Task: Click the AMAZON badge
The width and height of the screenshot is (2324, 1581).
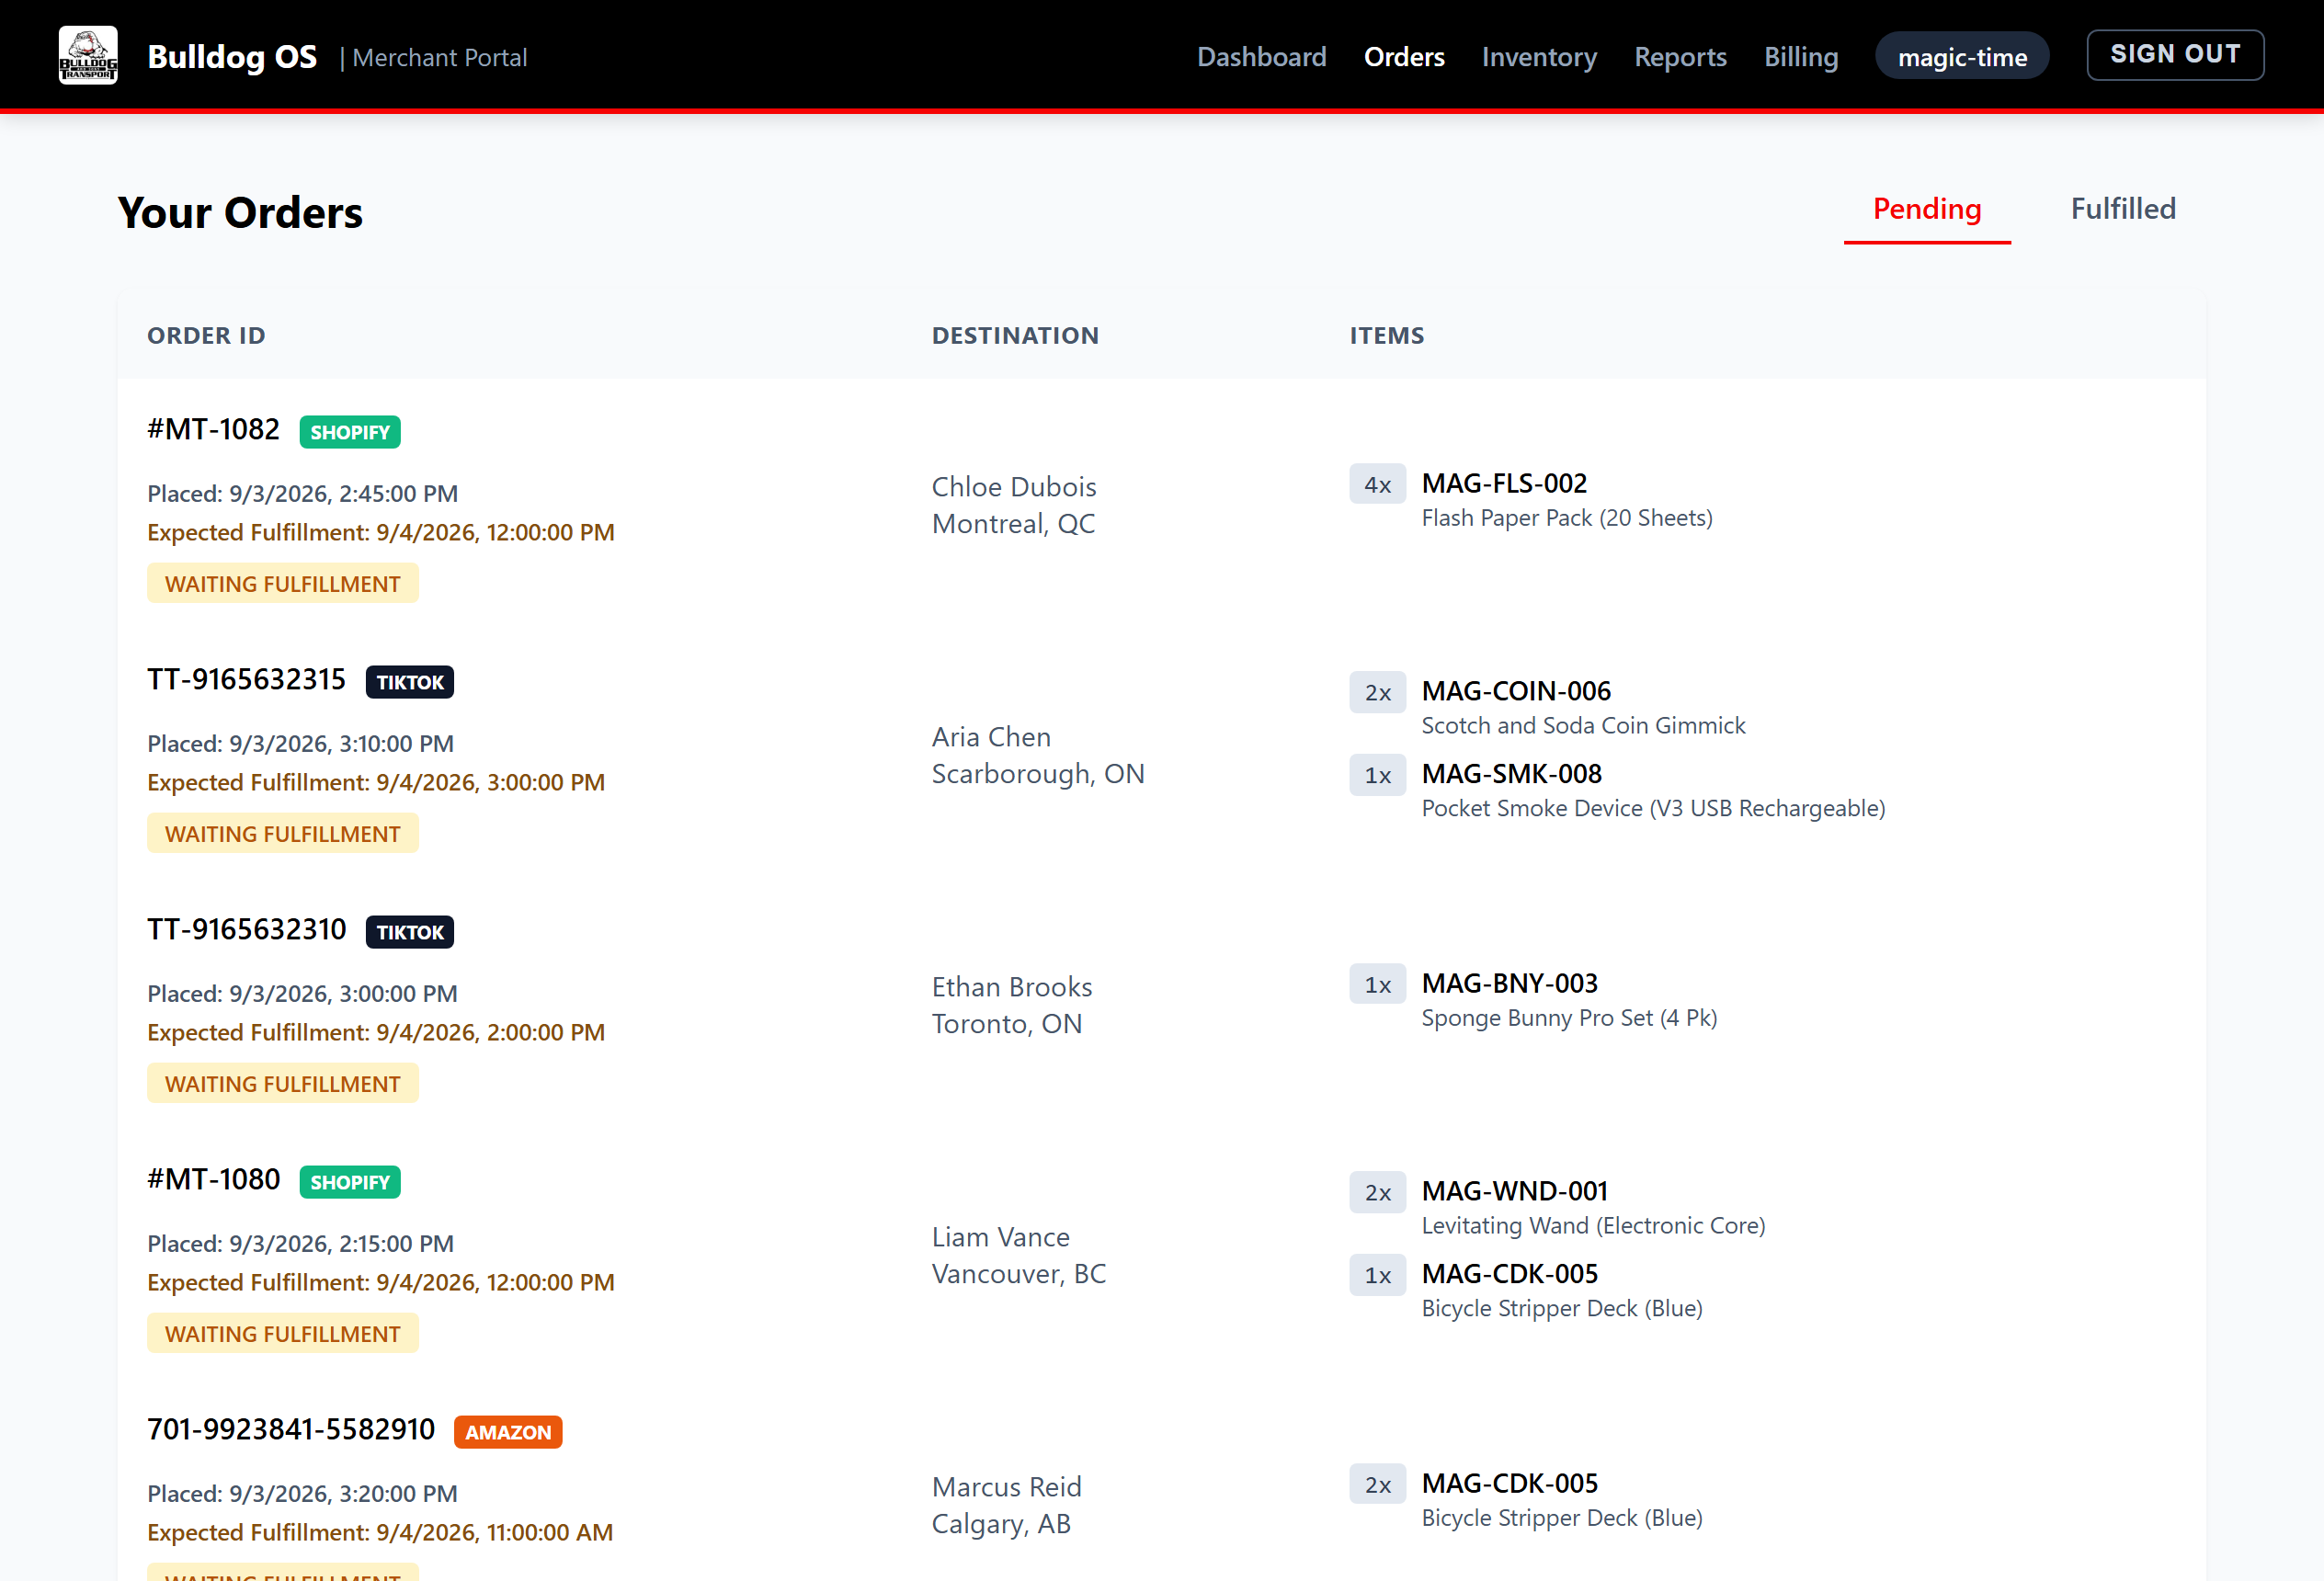Action: coord(508,1432)
